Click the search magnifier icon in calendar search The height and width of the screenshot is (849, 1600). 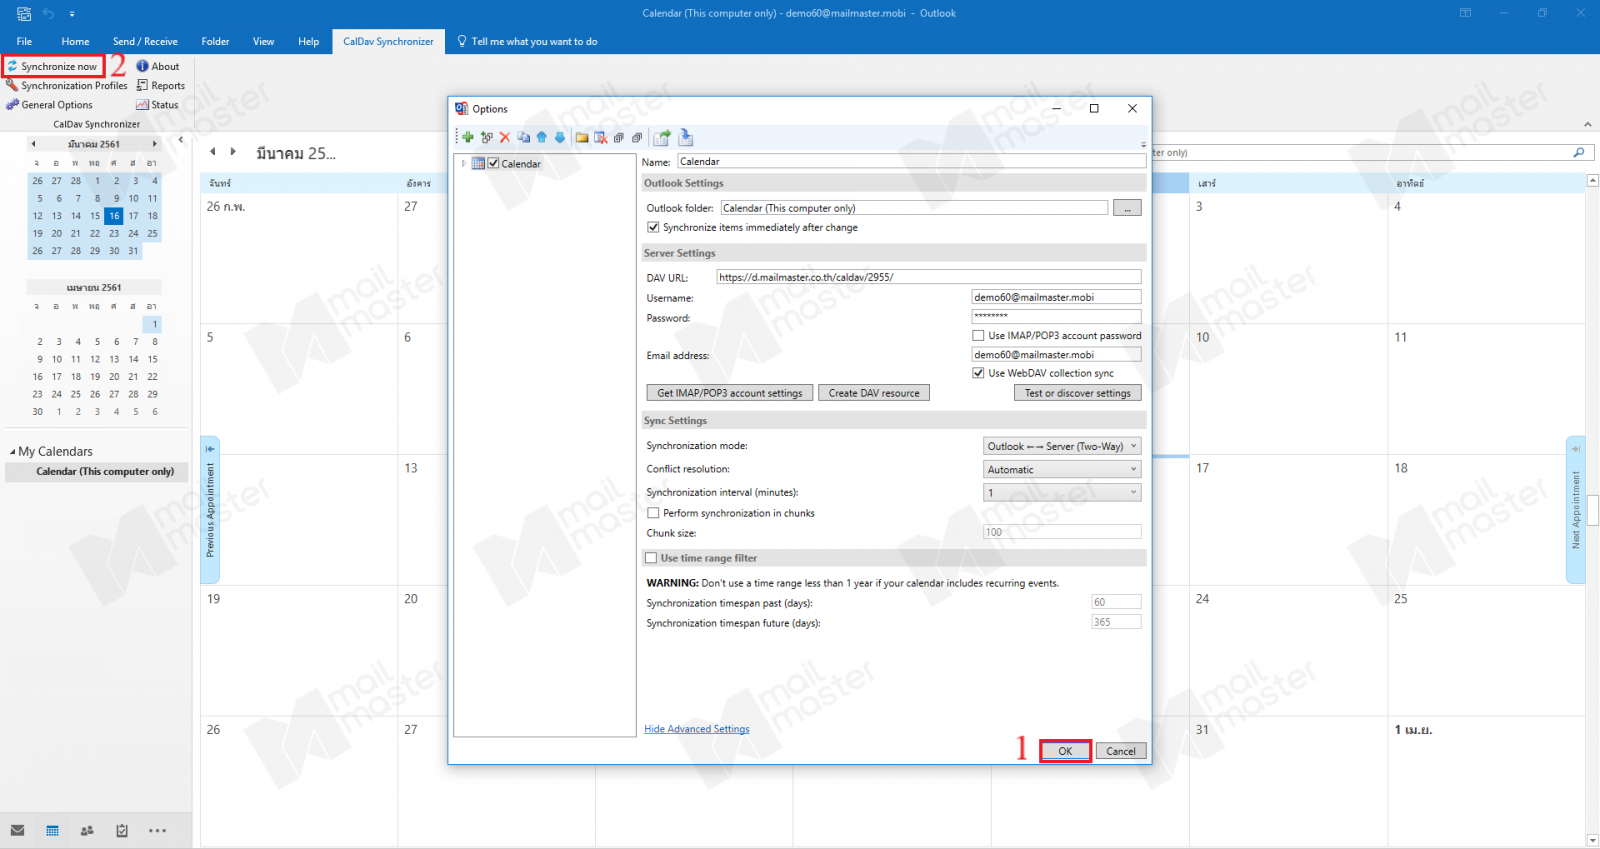pyautogui.click(x=1578, y=153)
